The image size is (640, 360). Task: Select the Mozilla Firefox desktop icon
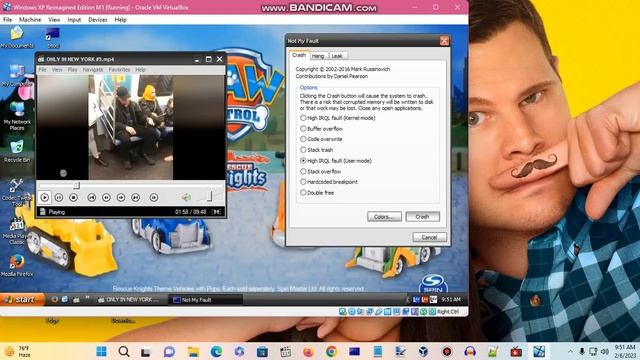pos(17,266)
